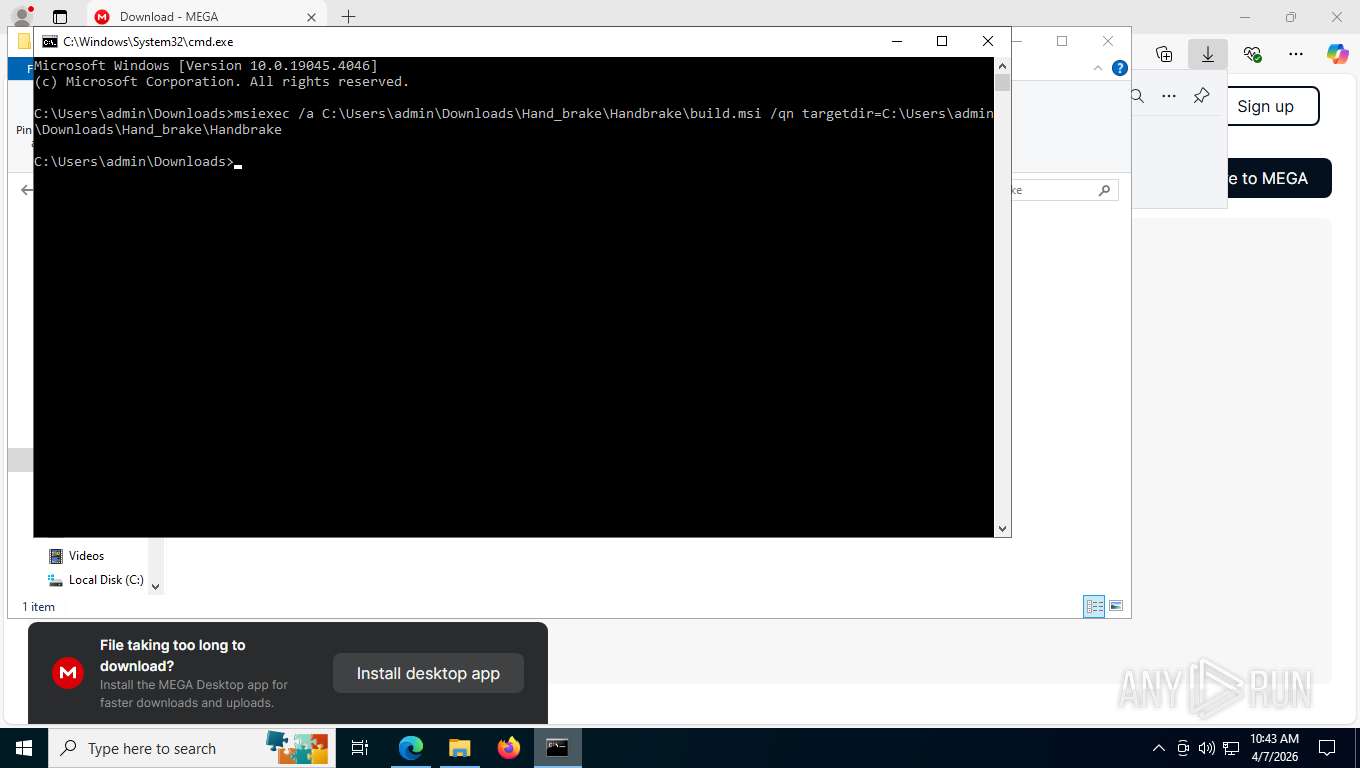Open File Explorer from taskbar
This screenshot has height=768, width=1360.
[x=459, y=748]
